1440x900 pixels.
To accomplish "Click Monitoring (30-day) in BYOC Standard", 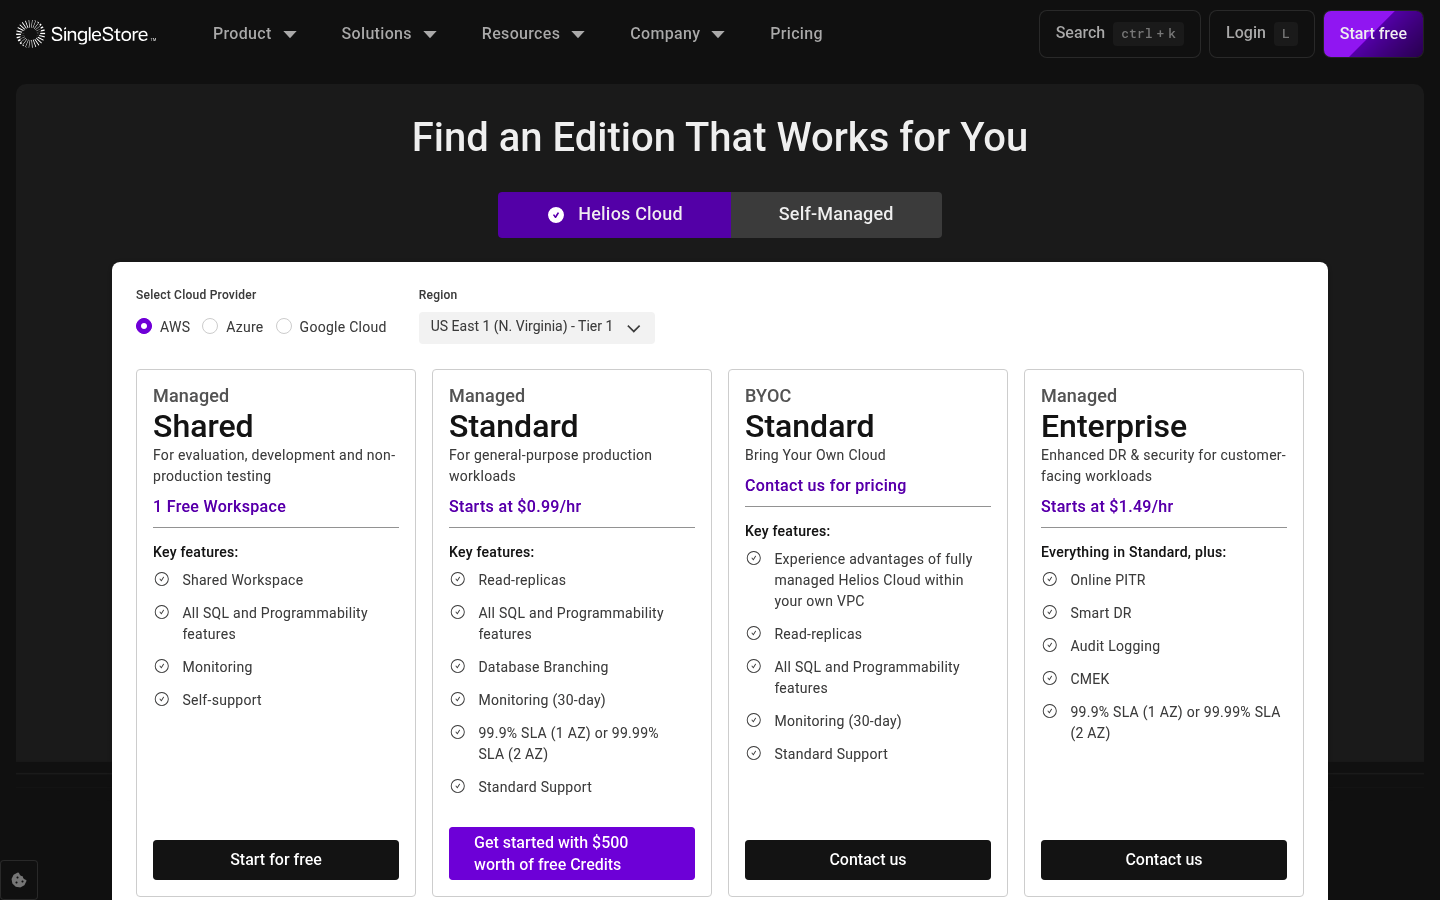I will 838,721.
